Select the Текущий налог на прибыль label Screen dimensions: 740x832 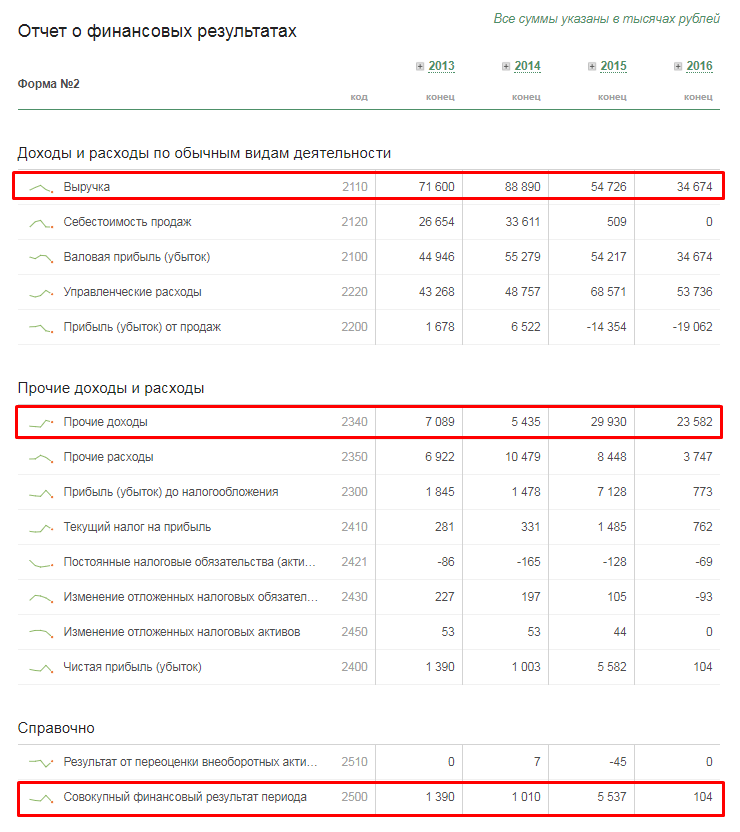click(x=137, y=527)
